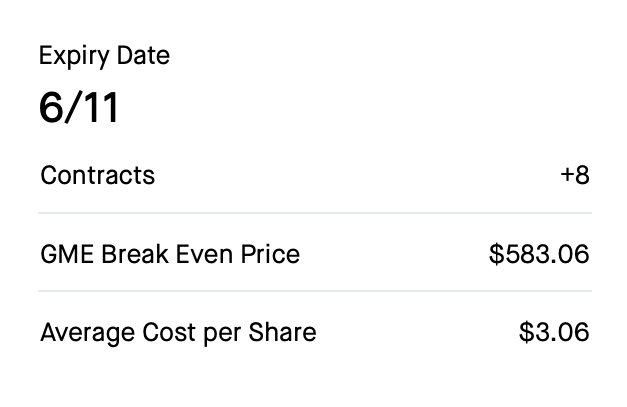The width and height of the screenshot is (627, 407).
Task: Select the $3.06 average cost value
Action: tap(554, 332)
